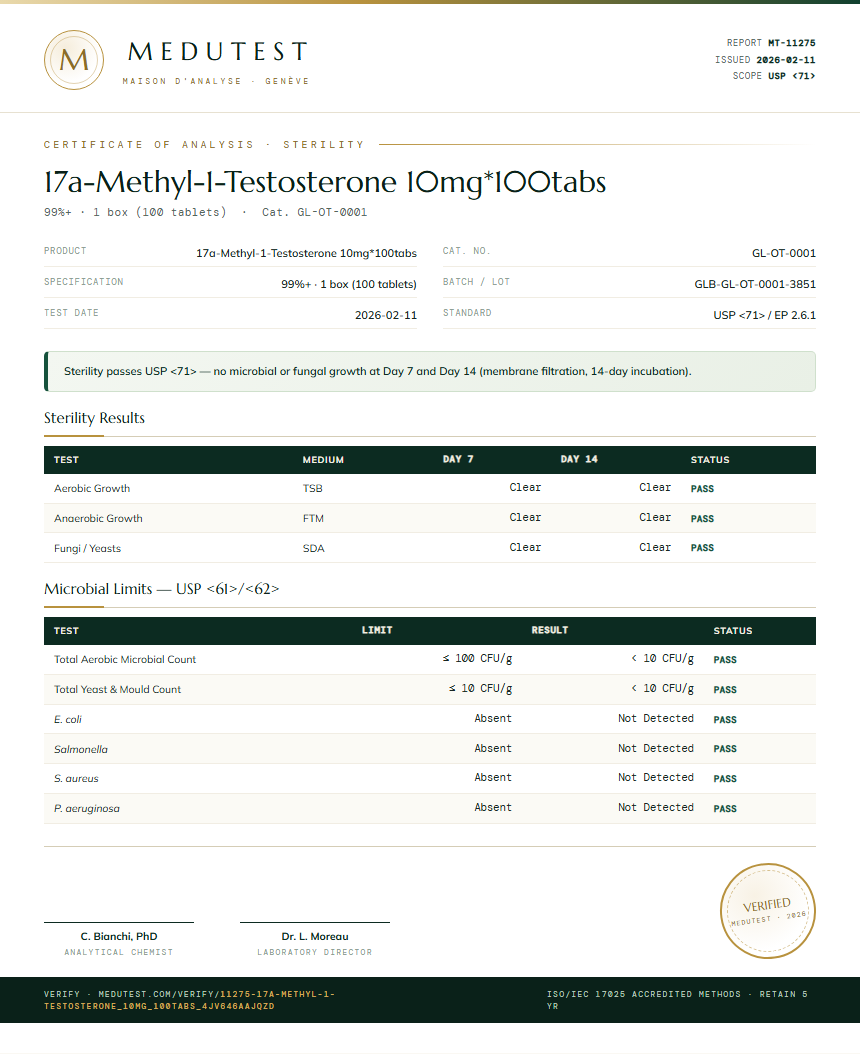The width and height of the screenshot is (860, 1054).
Task: Click the MEDIUM column header
Action: (323, 460)
